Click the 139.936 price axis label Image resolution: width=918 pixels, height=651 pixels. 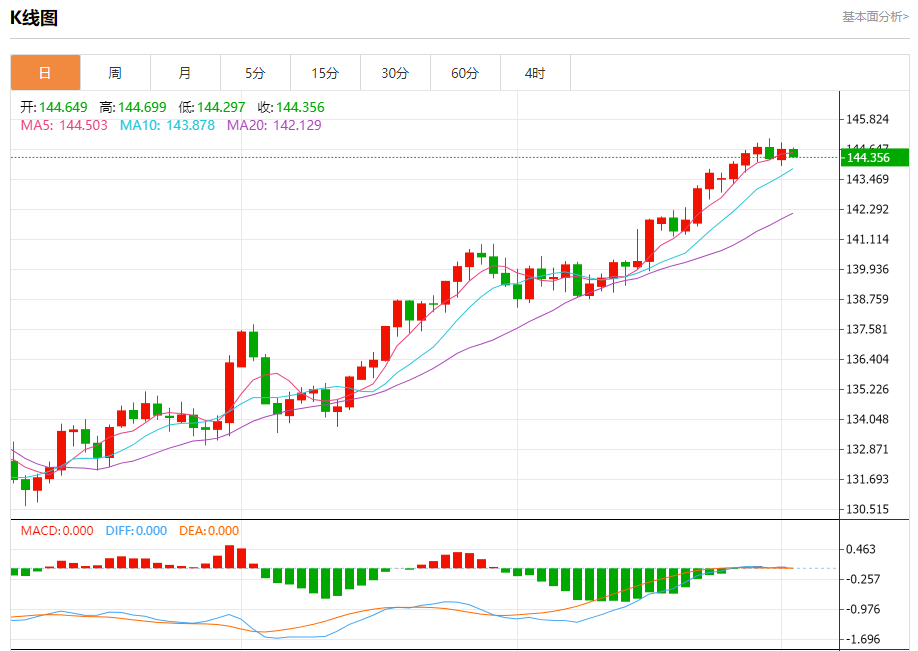click(x=868, y=269)
